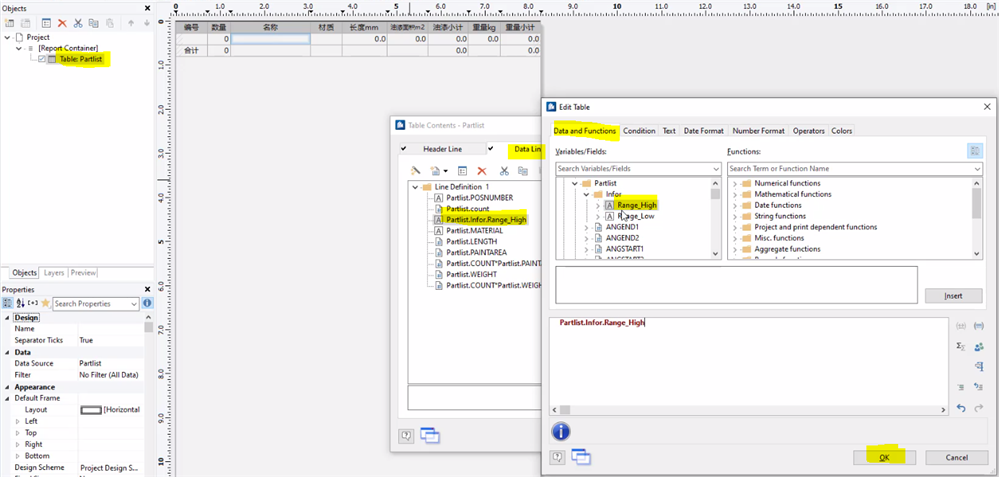Open the Search Variables/Fields dropdown
This screenshot has height=477, width=999.
(715, 169)
